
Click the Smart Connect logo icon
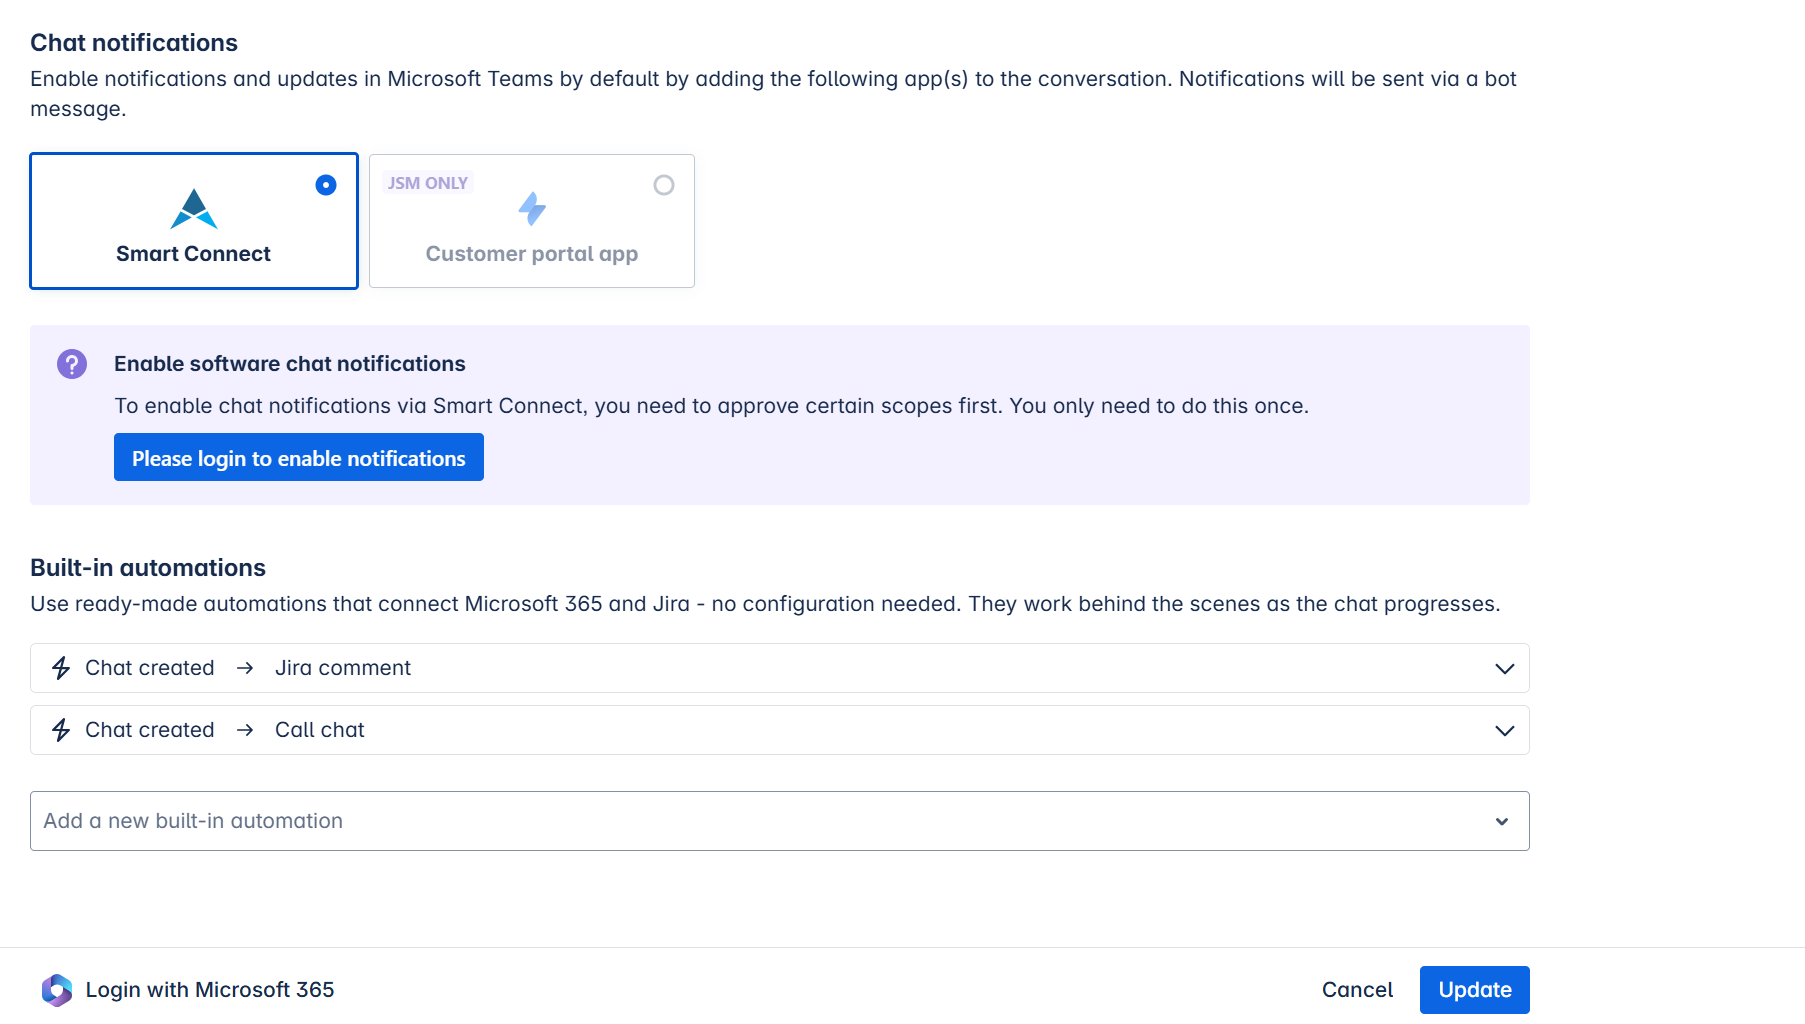tap(194, 209)
